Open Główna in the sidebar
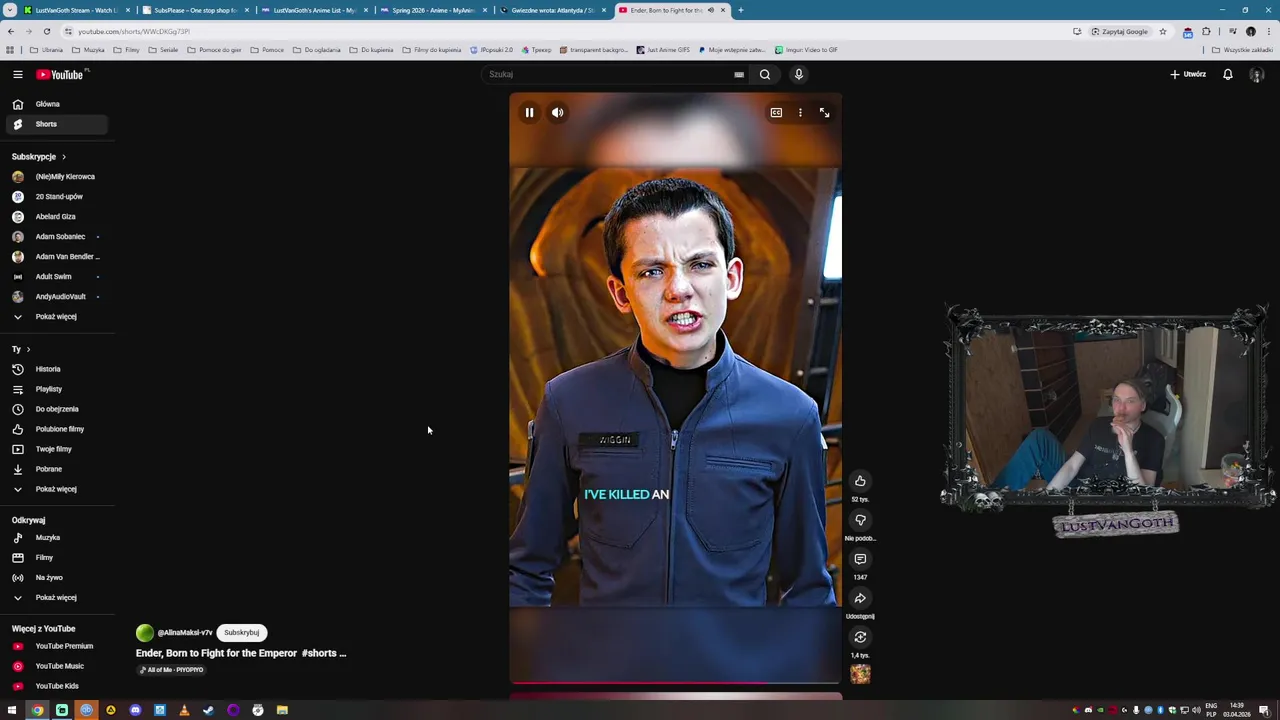Screen dimensions: 1280x720 click(57, 104)
